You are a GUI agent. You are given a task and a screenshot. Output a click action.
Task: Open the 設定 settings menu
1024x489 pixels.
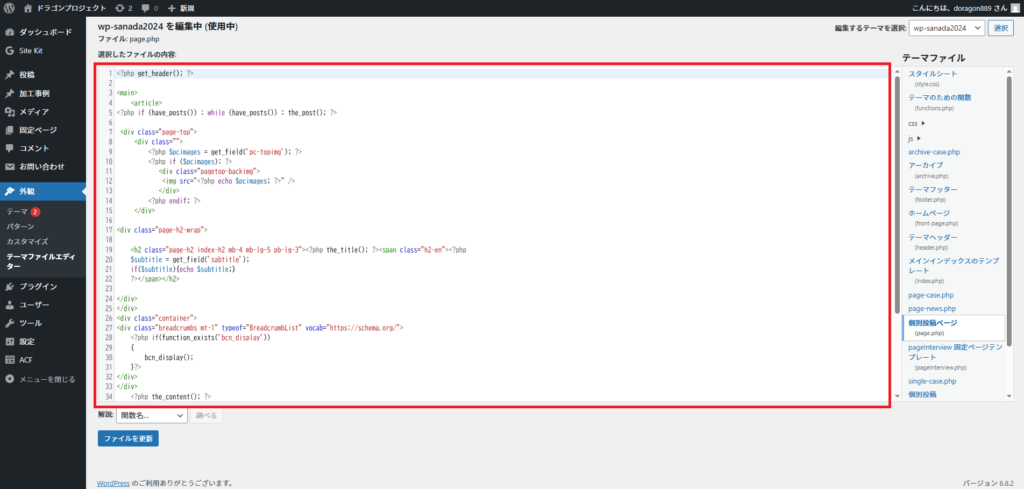coord(27,341)
